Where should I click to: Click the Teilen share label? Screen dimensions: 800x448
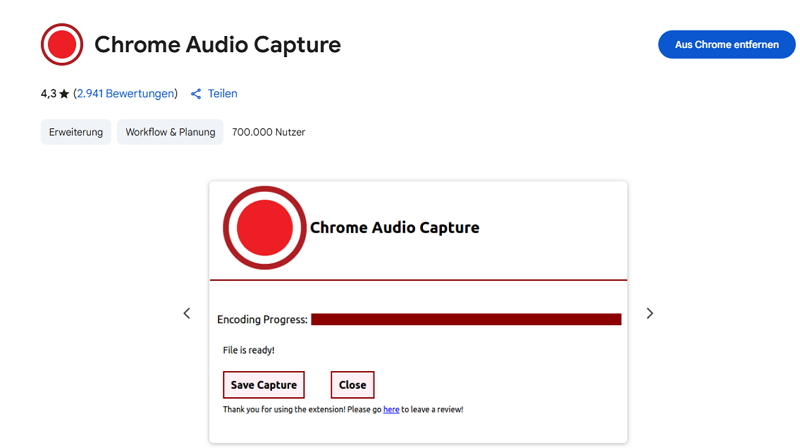(x=222, y=94)
